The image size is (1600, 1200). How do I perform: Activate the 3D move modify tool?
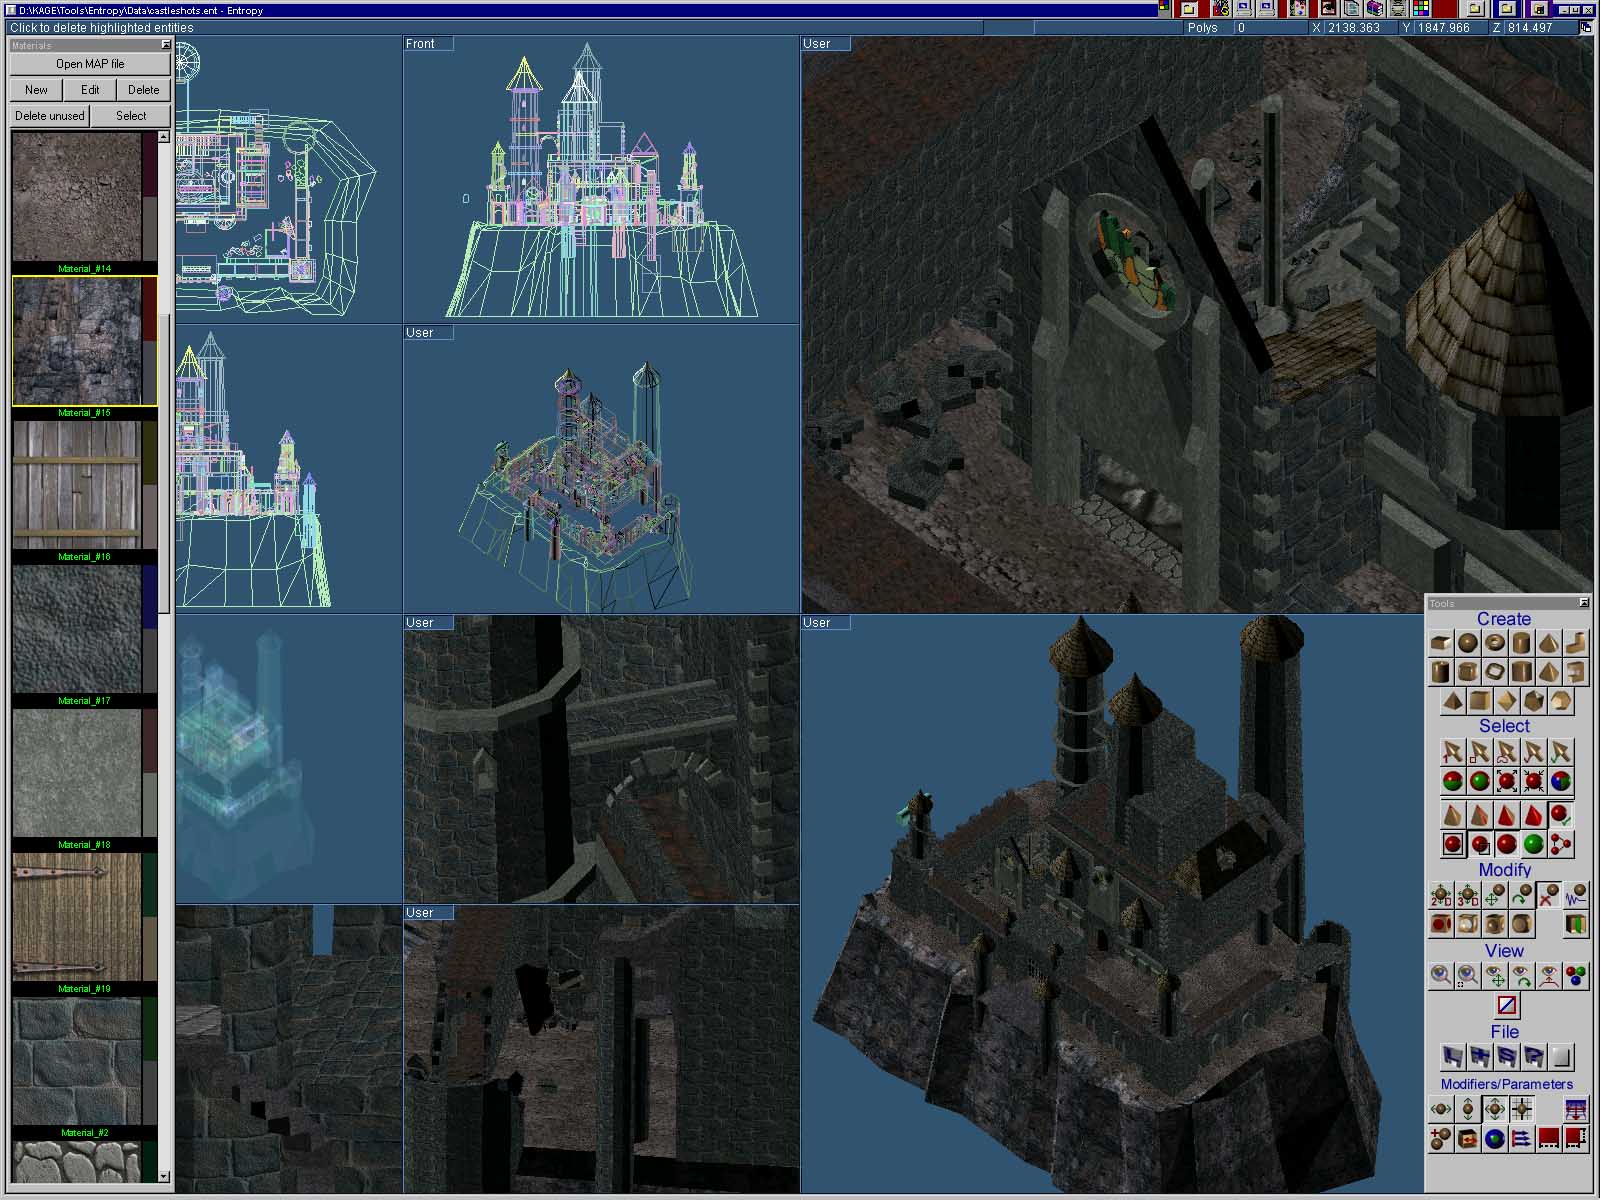point(1468,895)
